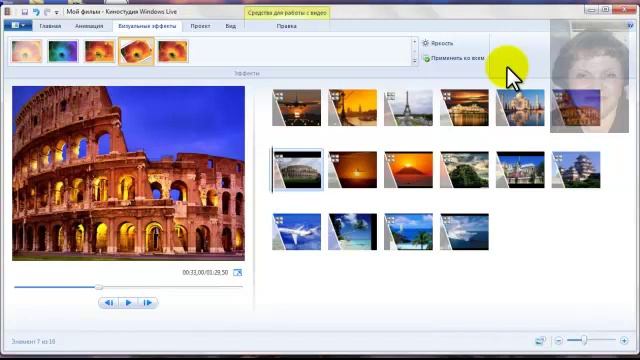Open the Проект tab
This screenshot has height=360, width=640.
[200, 26]
